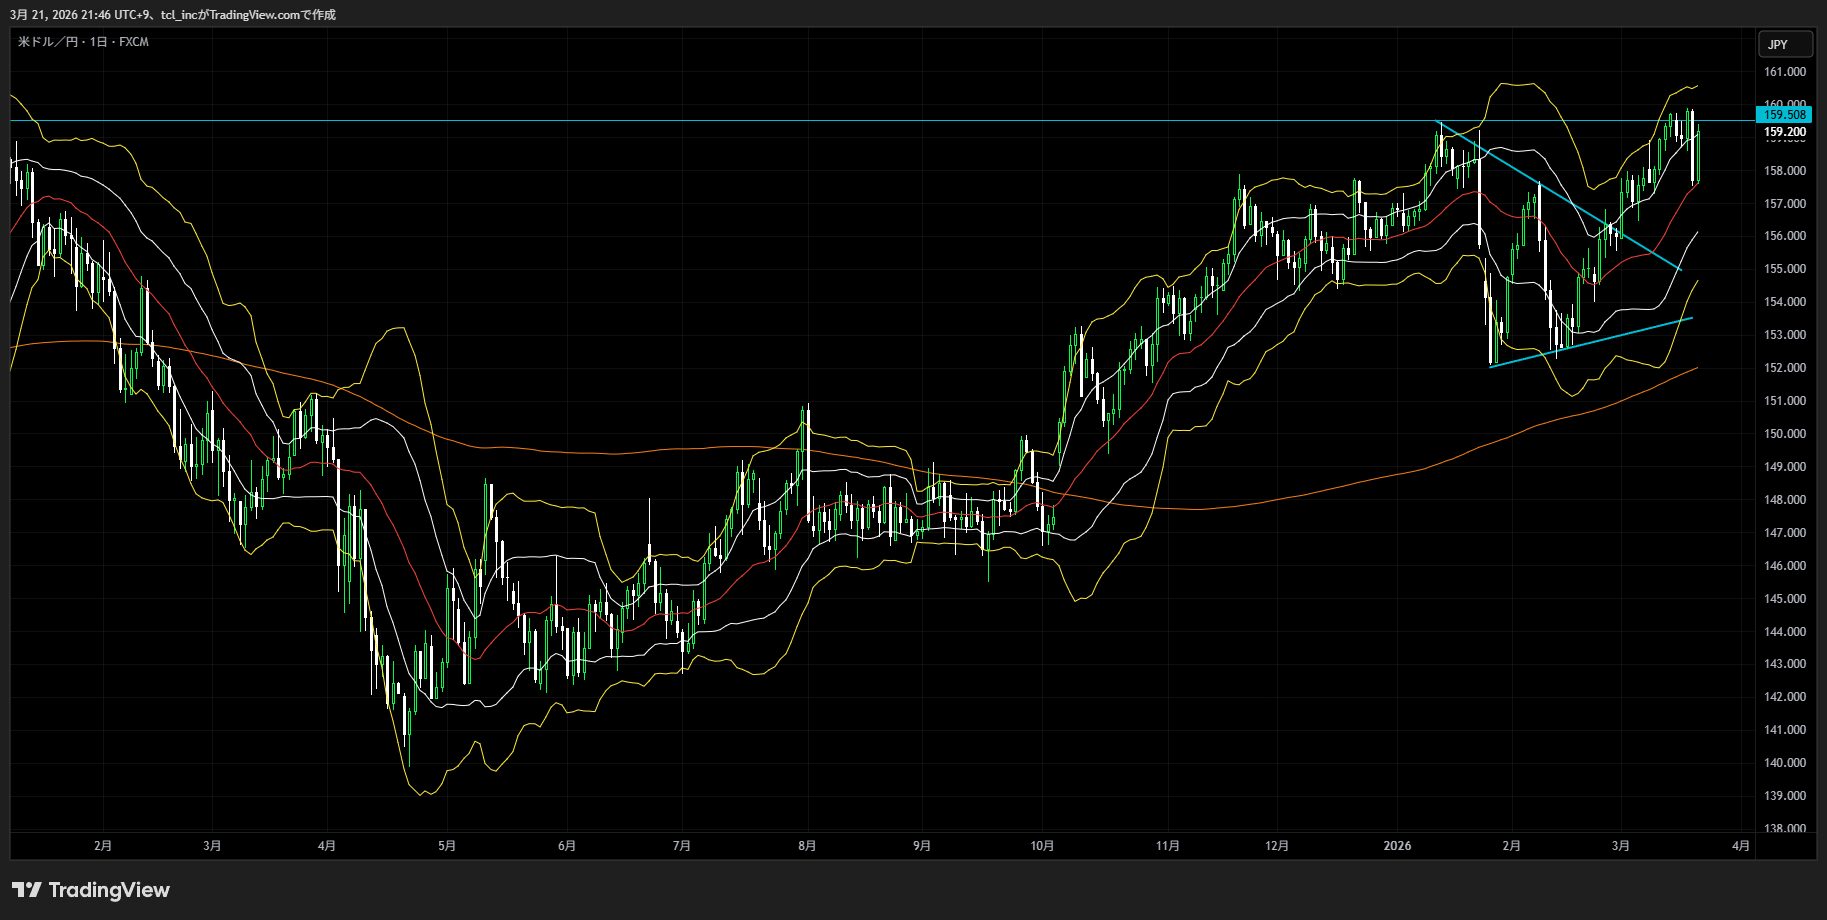Click 161.000 on the price axis
Viewport: 1827px width, 920px height.
1784,72
